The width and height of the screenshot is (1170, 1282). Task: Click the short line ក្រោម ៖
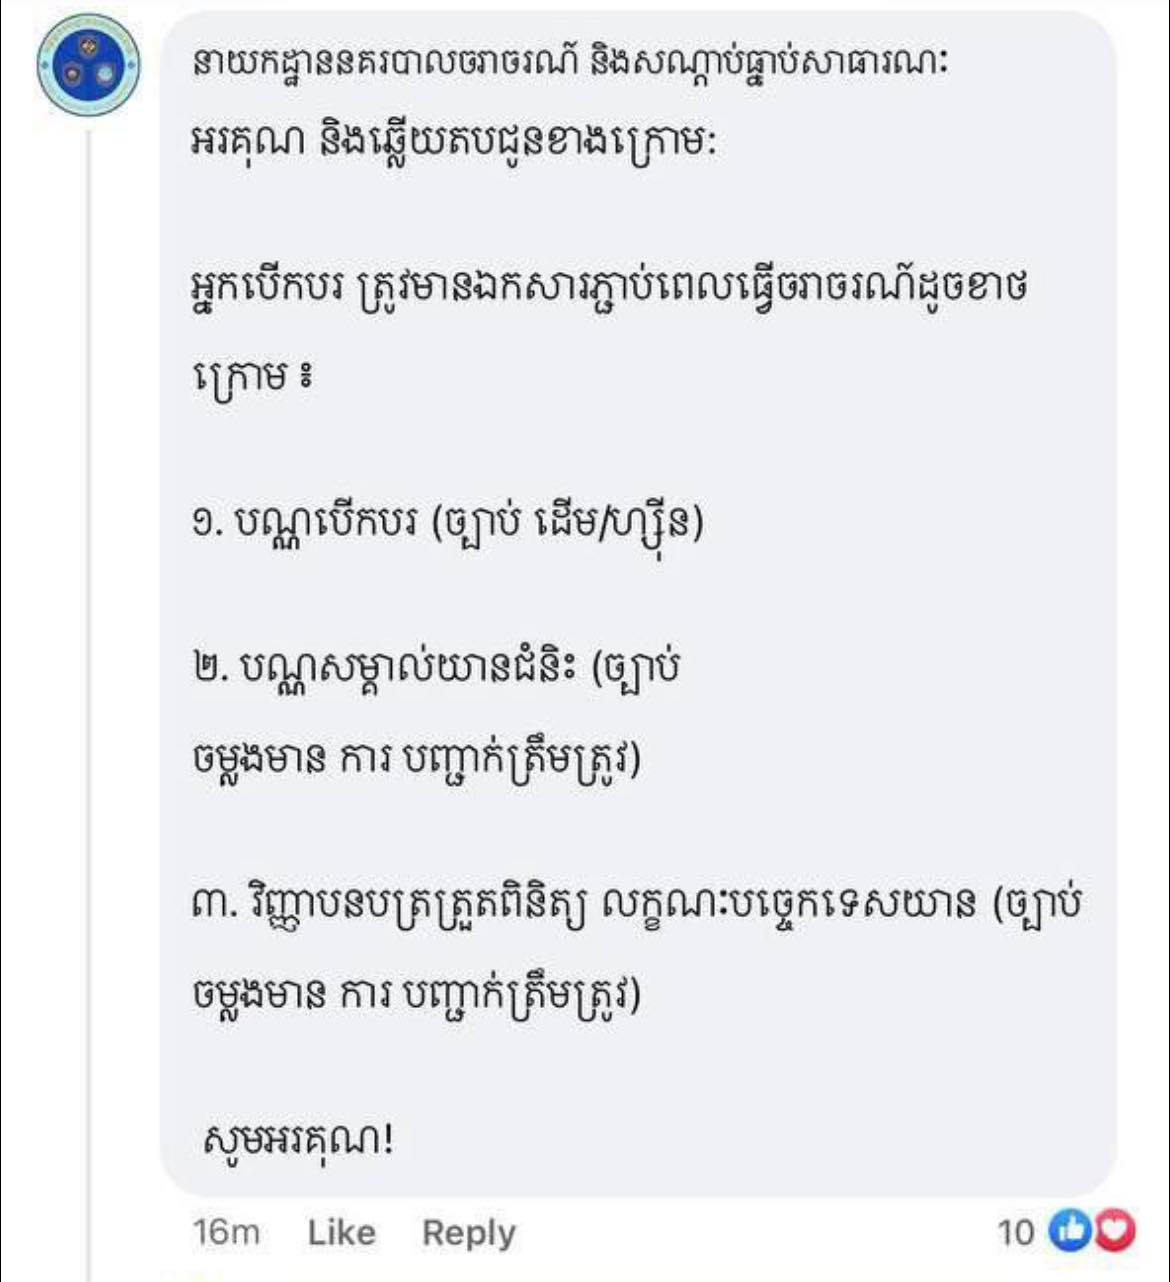250,377
